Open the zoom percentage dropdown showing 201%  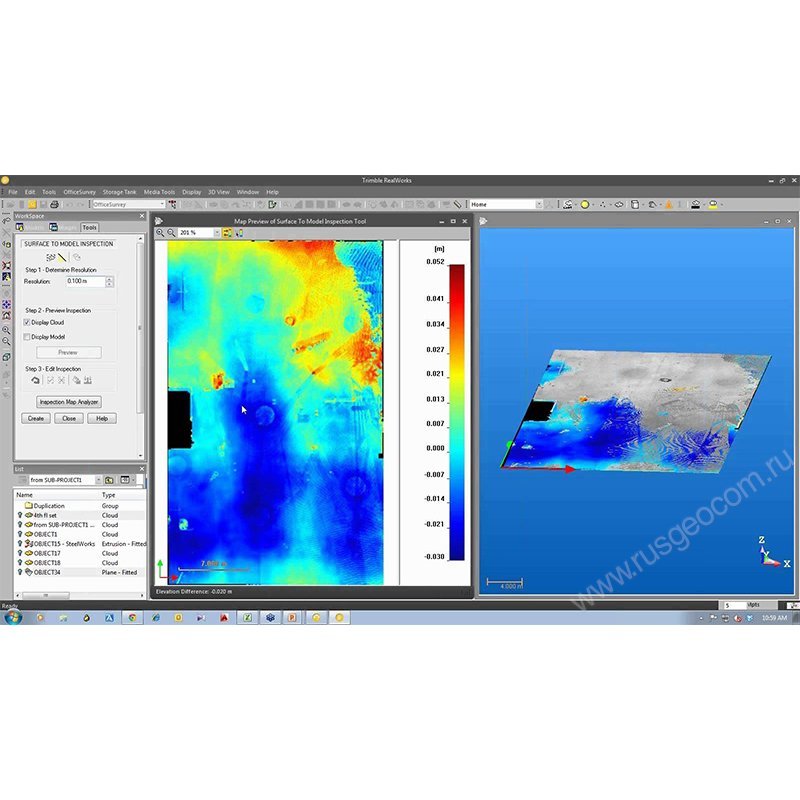pyautogui.click(x=218, y=231)
